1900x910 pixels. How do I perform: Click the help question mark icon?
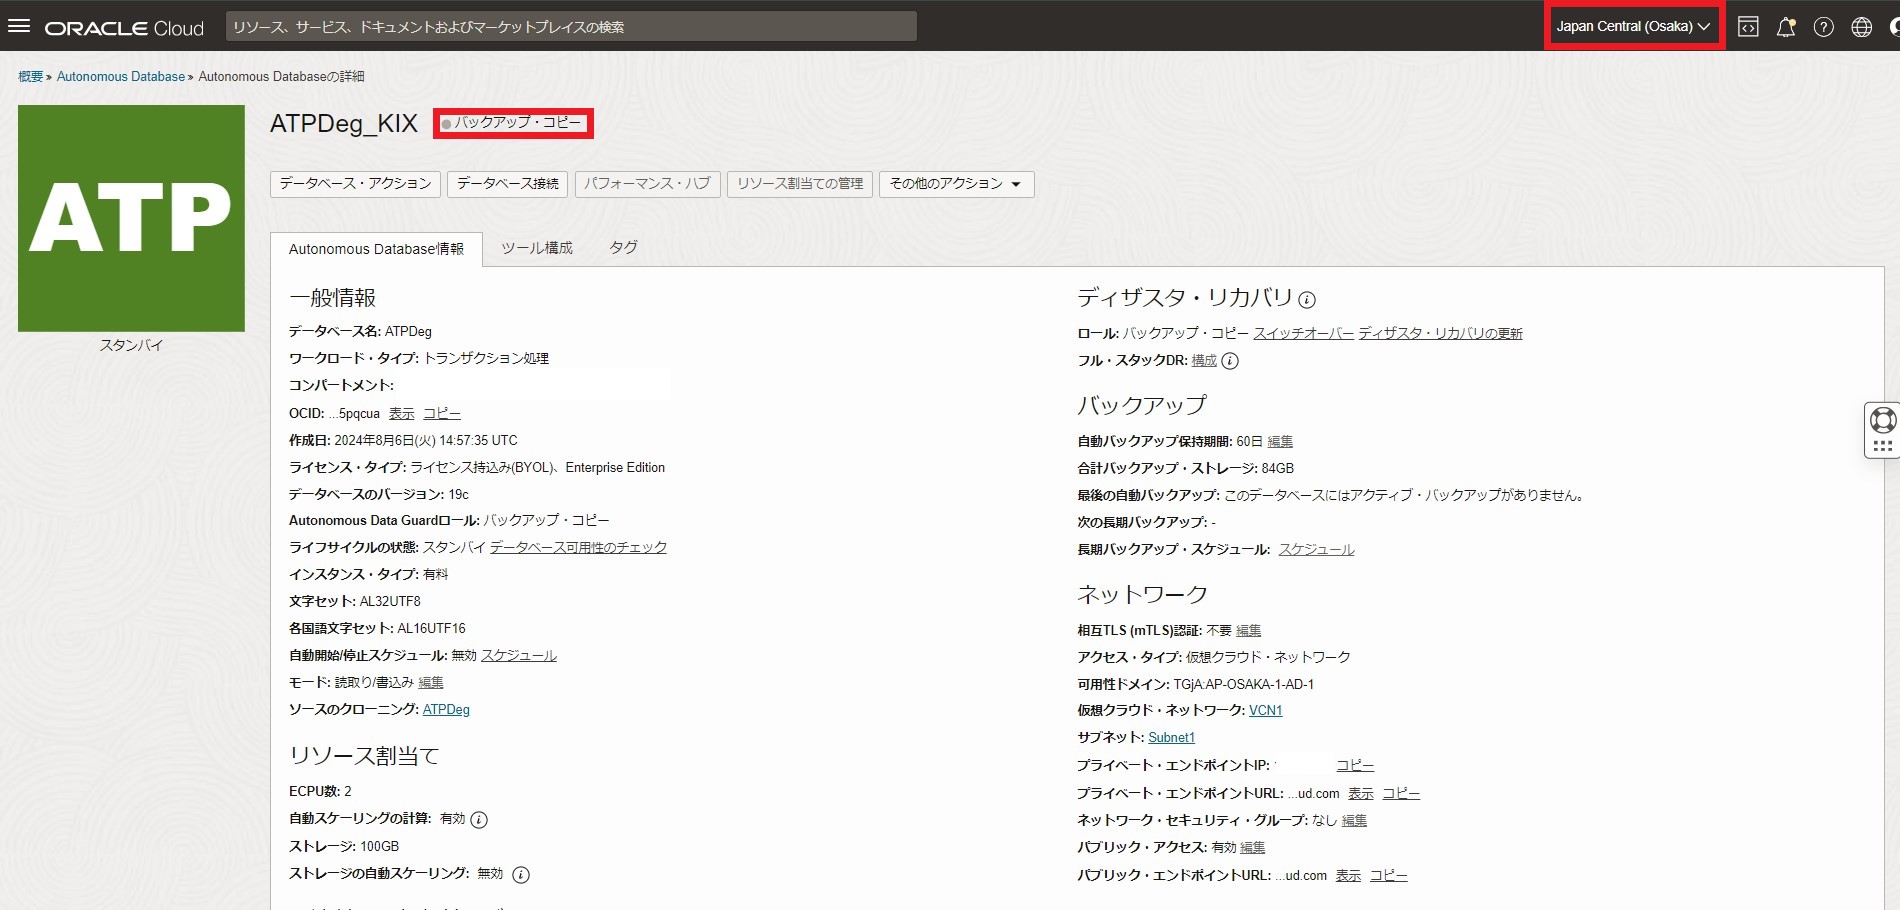[1824, 27]
